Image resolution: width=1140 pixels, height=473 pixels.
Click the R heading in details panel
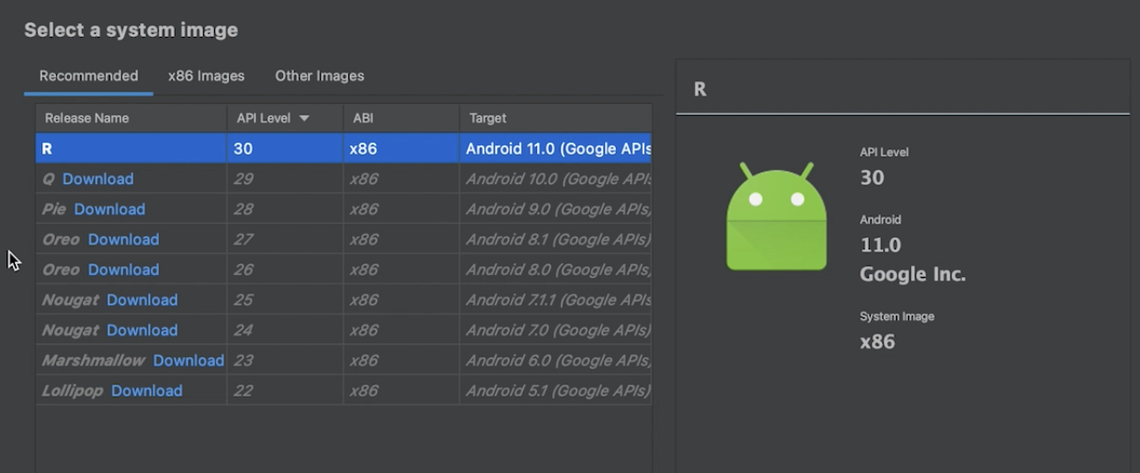pyautogui.click(x=700, y=89)
